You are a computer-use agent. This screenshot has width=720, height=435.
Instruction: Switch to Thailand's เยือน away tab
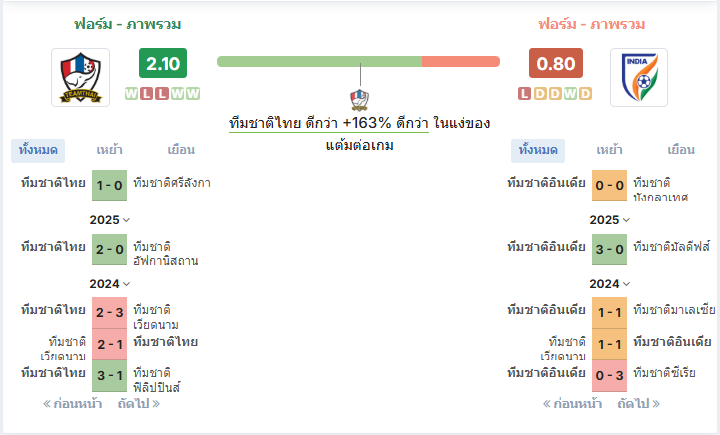point(181,150)
